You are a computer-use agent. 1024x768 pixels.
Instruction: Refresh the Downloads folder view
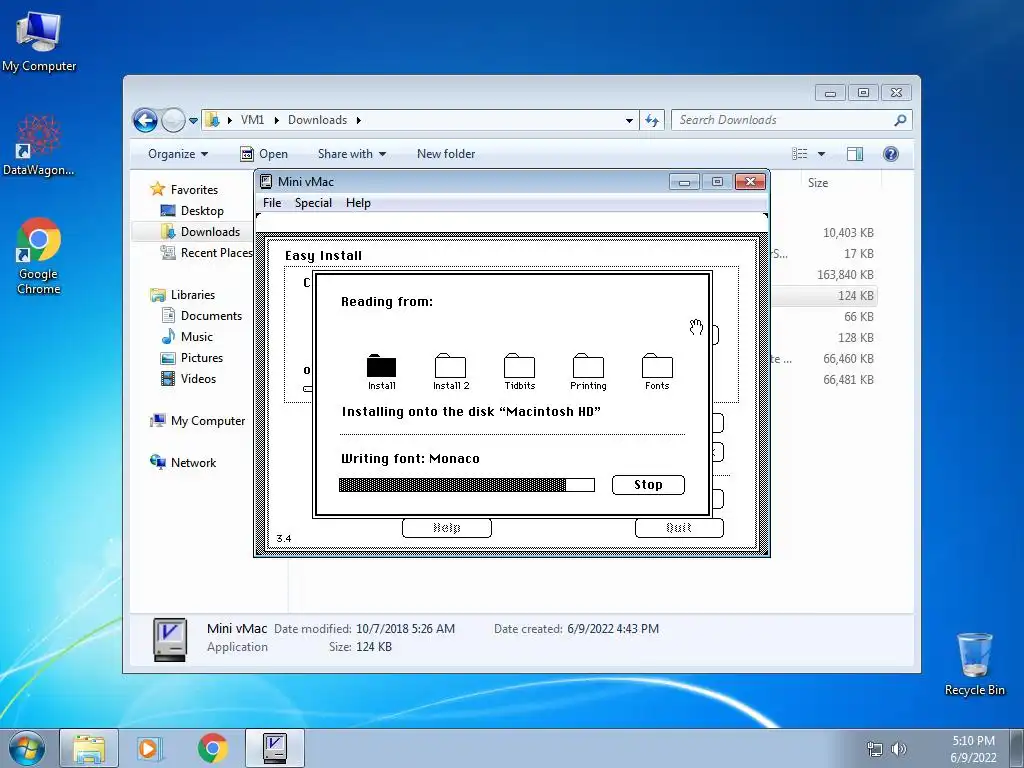652,120
